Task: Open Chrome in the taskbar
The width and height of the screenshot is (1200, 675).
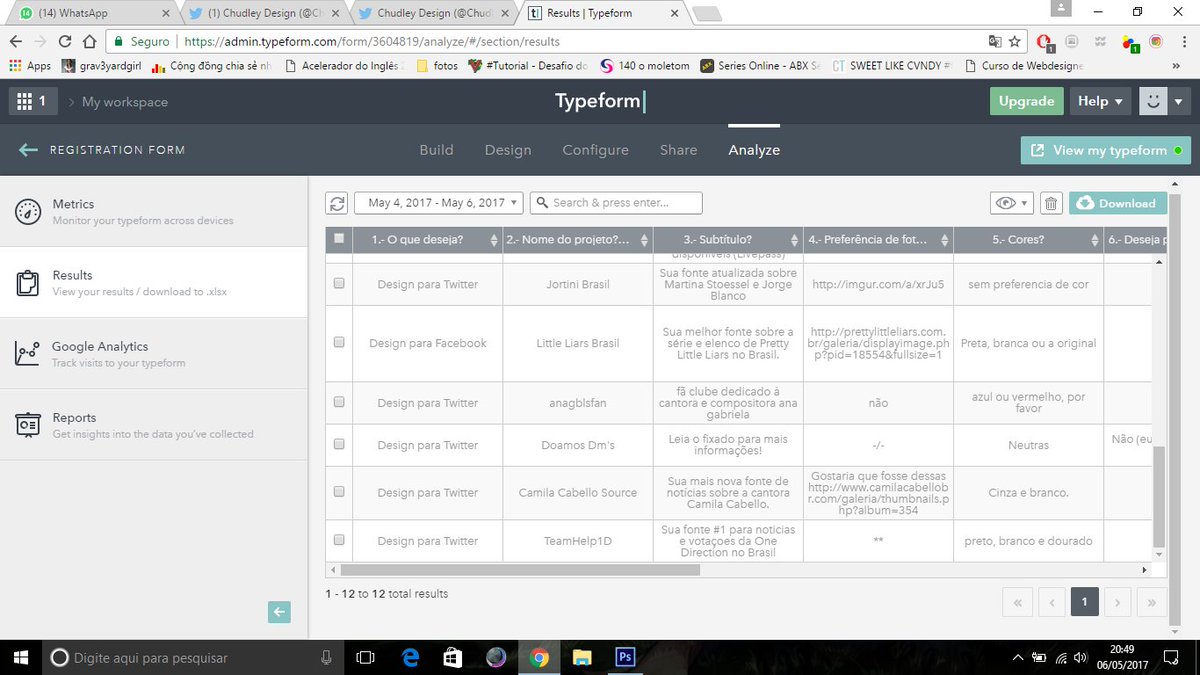Action: pyautogui.click(x=540, y=657)
